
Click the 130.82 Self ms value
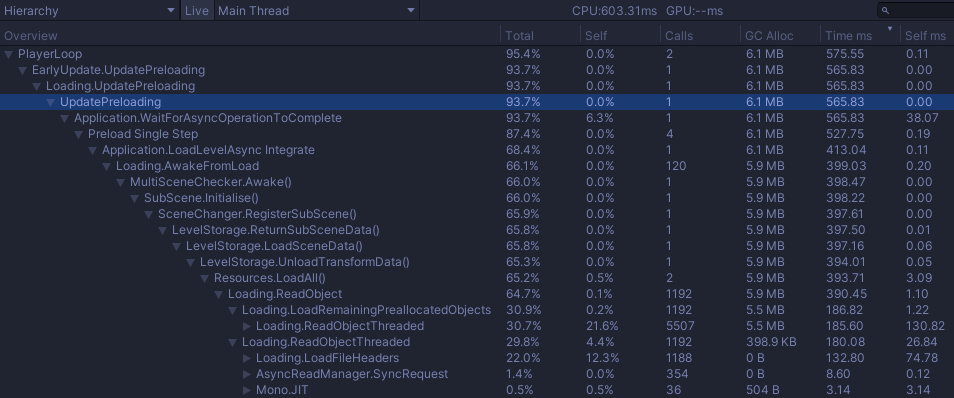pyautogui.click(x=925, y=326)
